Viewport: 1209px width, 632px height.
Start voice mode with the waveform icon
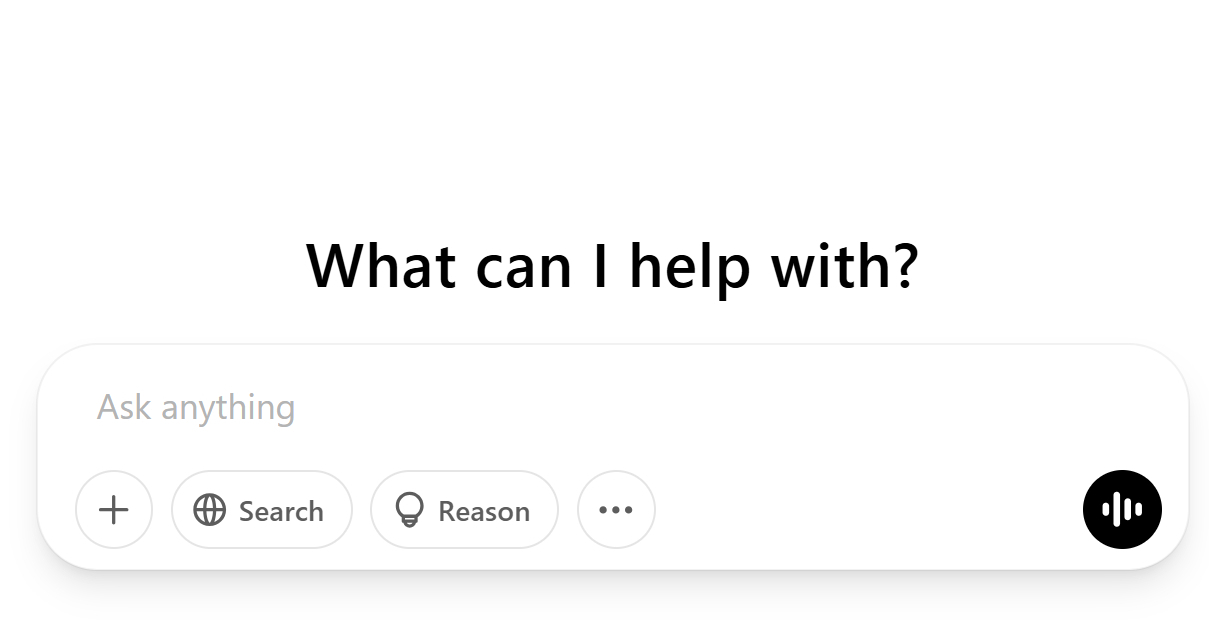1122,510
